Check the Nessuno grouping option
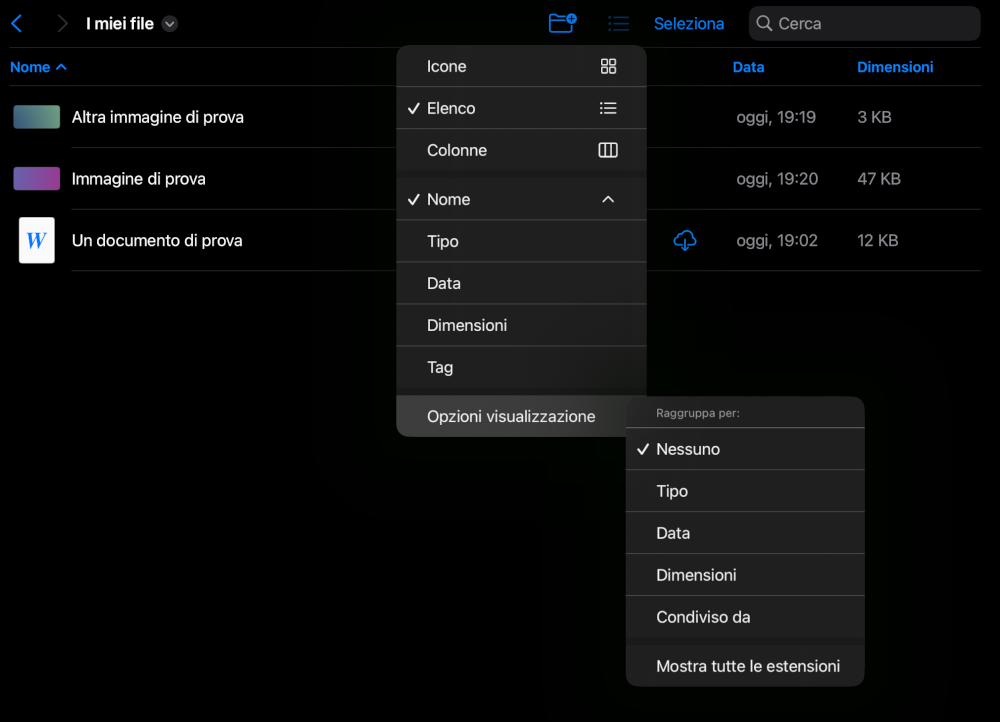 pos(744,449)
